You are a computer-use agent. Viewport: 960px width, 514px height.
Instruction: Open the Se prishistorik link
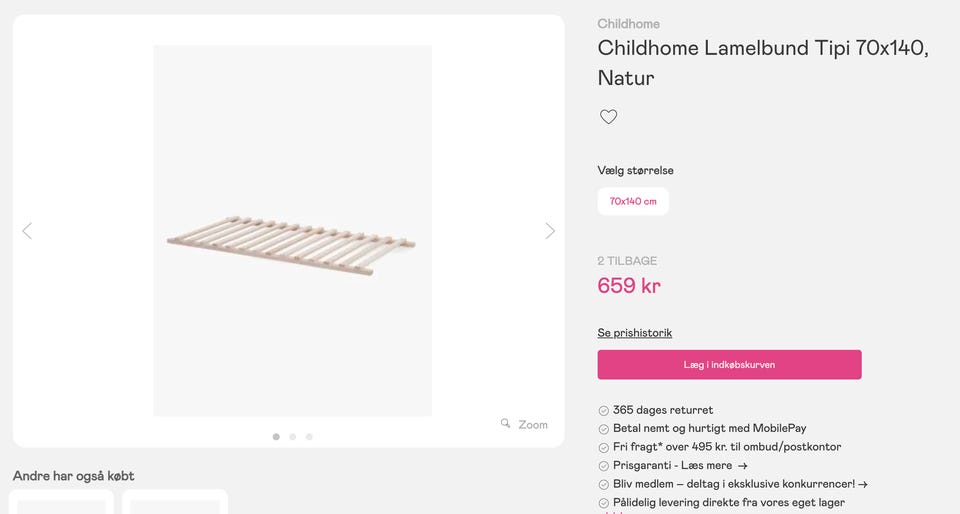635,333
